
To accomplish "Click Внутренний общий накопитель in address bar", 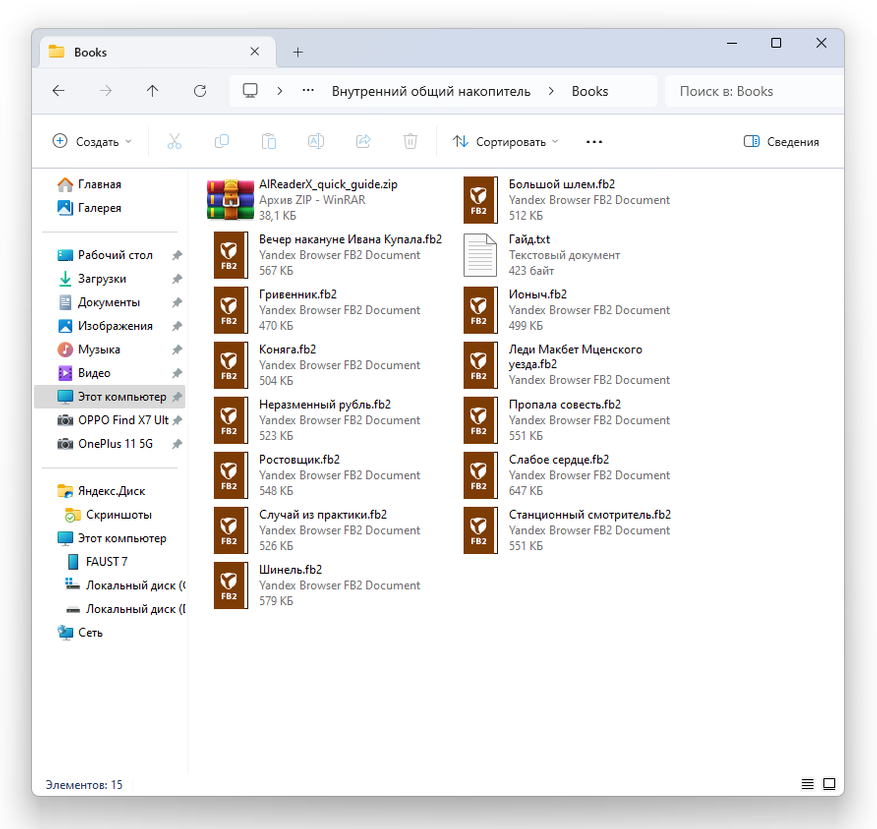I will (x=431, y=91).
